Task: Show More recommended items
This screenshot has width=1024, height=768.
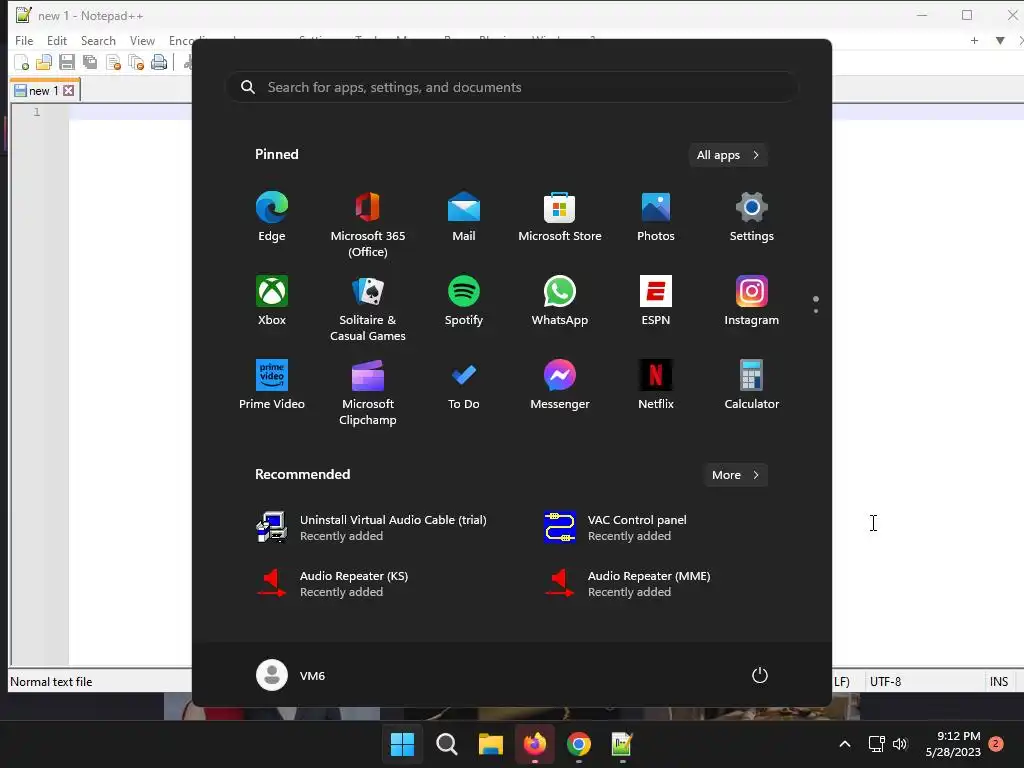Action: point(735,475)
